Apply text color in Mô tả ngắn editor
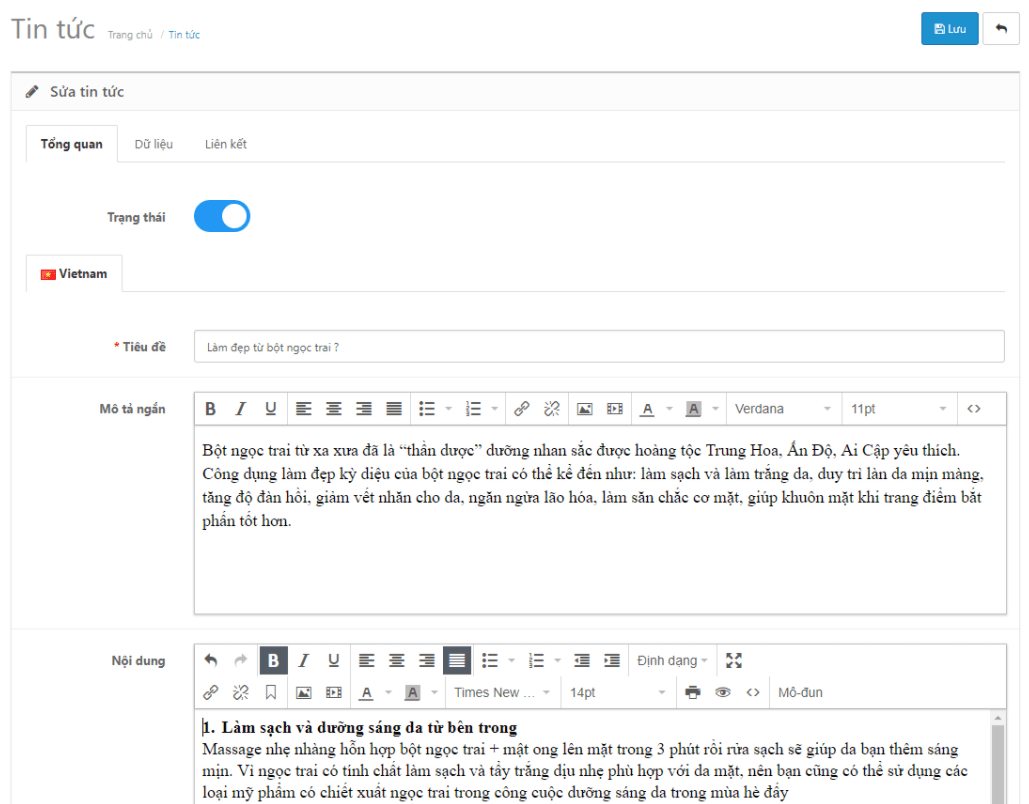Image resolution: width=1029 pixels, height=804 pixels. [647, 409]
